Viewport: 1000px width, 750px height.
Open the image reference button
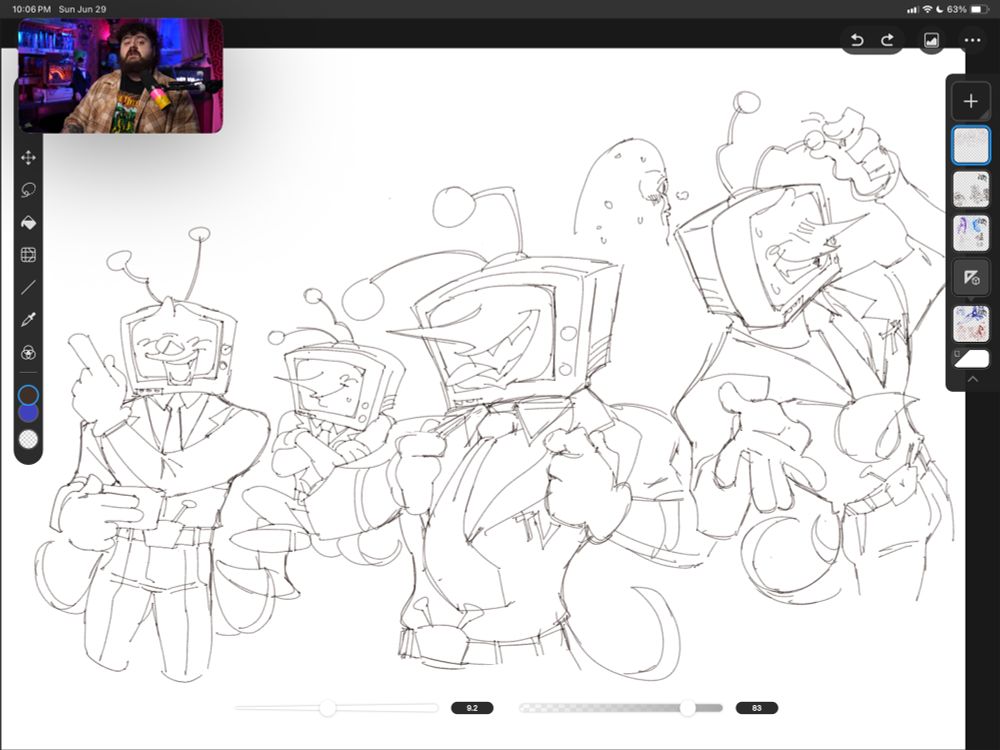tap(931, 40)
